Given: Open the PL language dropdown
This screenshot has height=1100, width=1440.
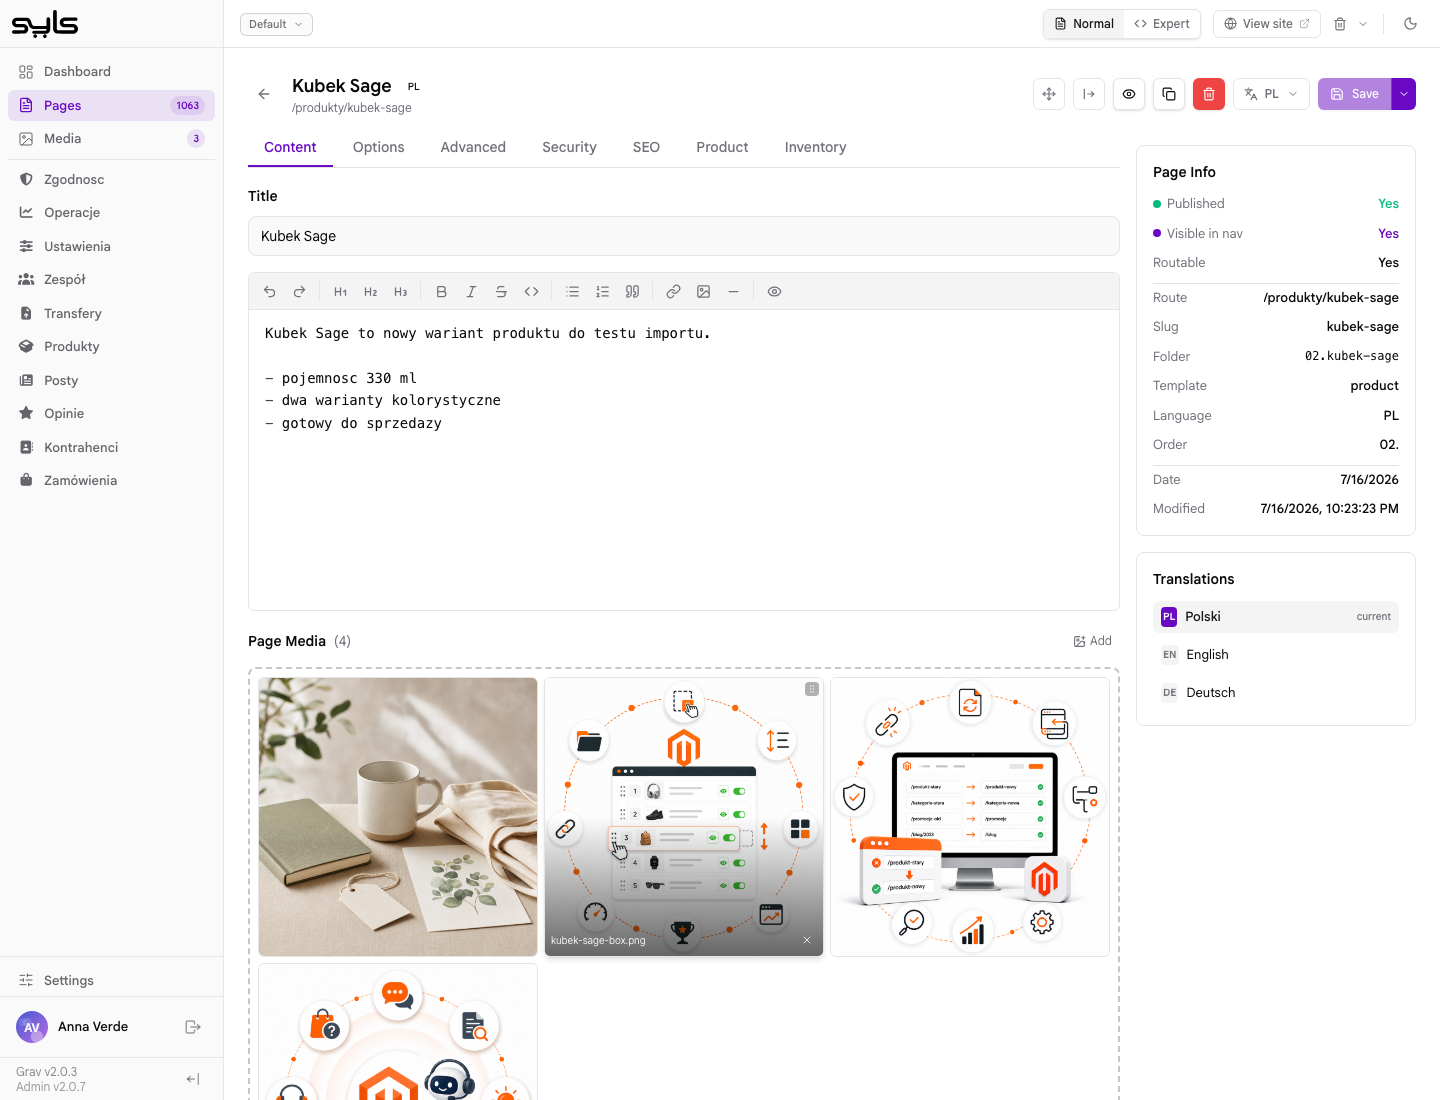Looking at the screenshot, I should [1271, 94].
